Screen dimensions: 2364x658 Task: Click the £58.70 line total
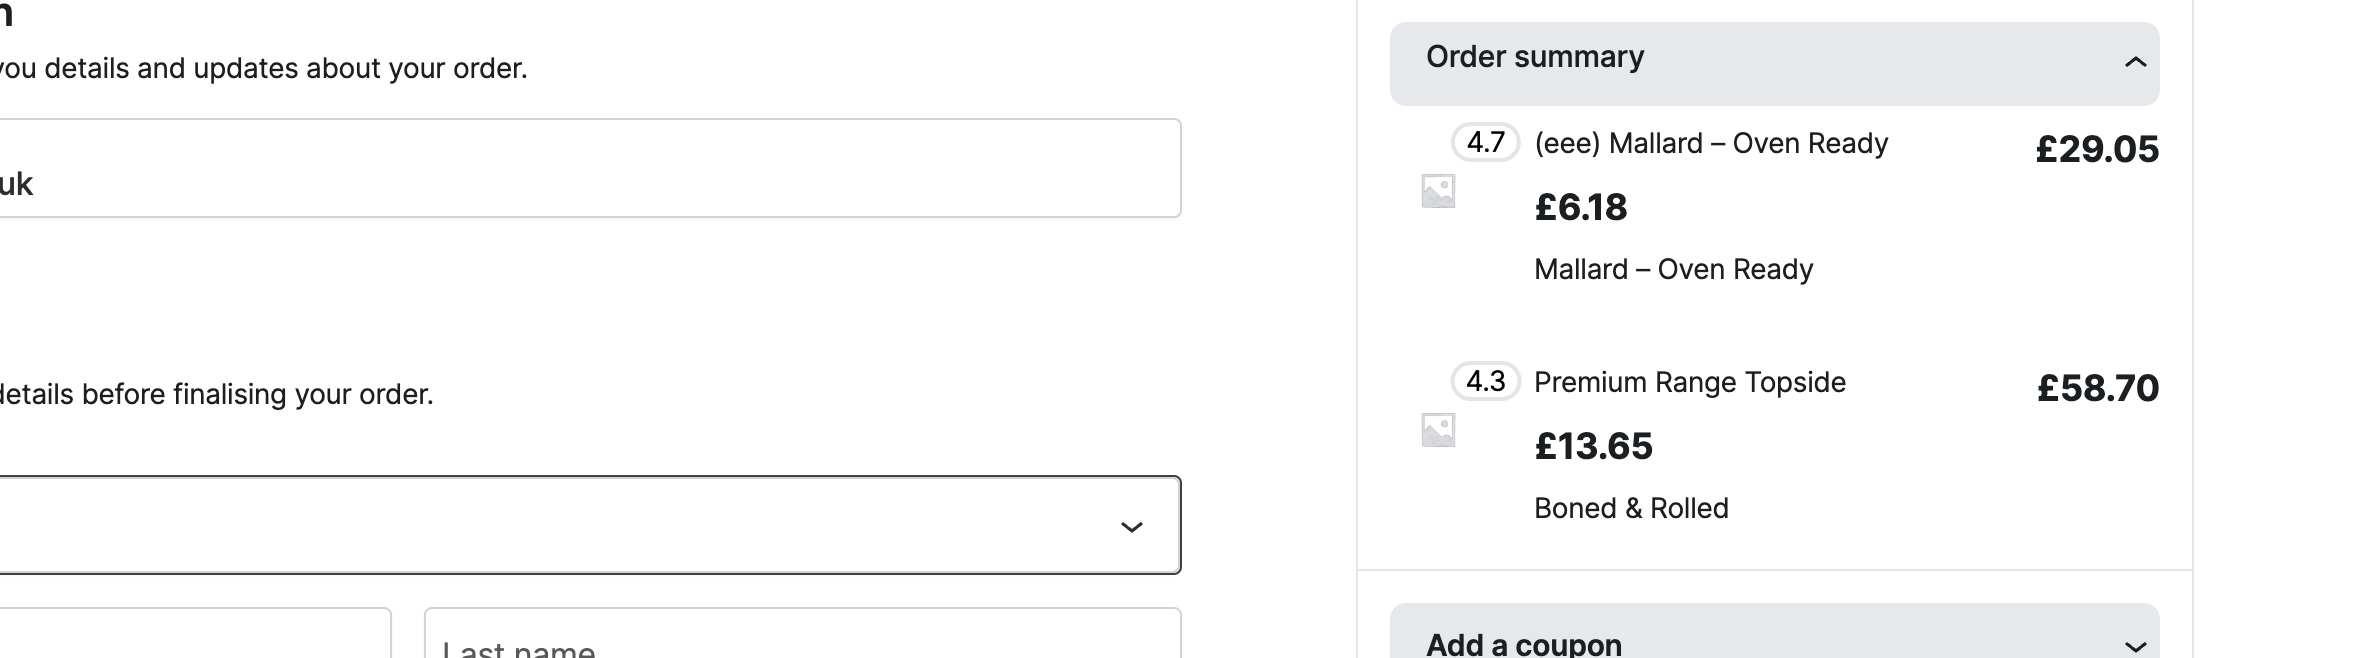tap(2098, 389)
